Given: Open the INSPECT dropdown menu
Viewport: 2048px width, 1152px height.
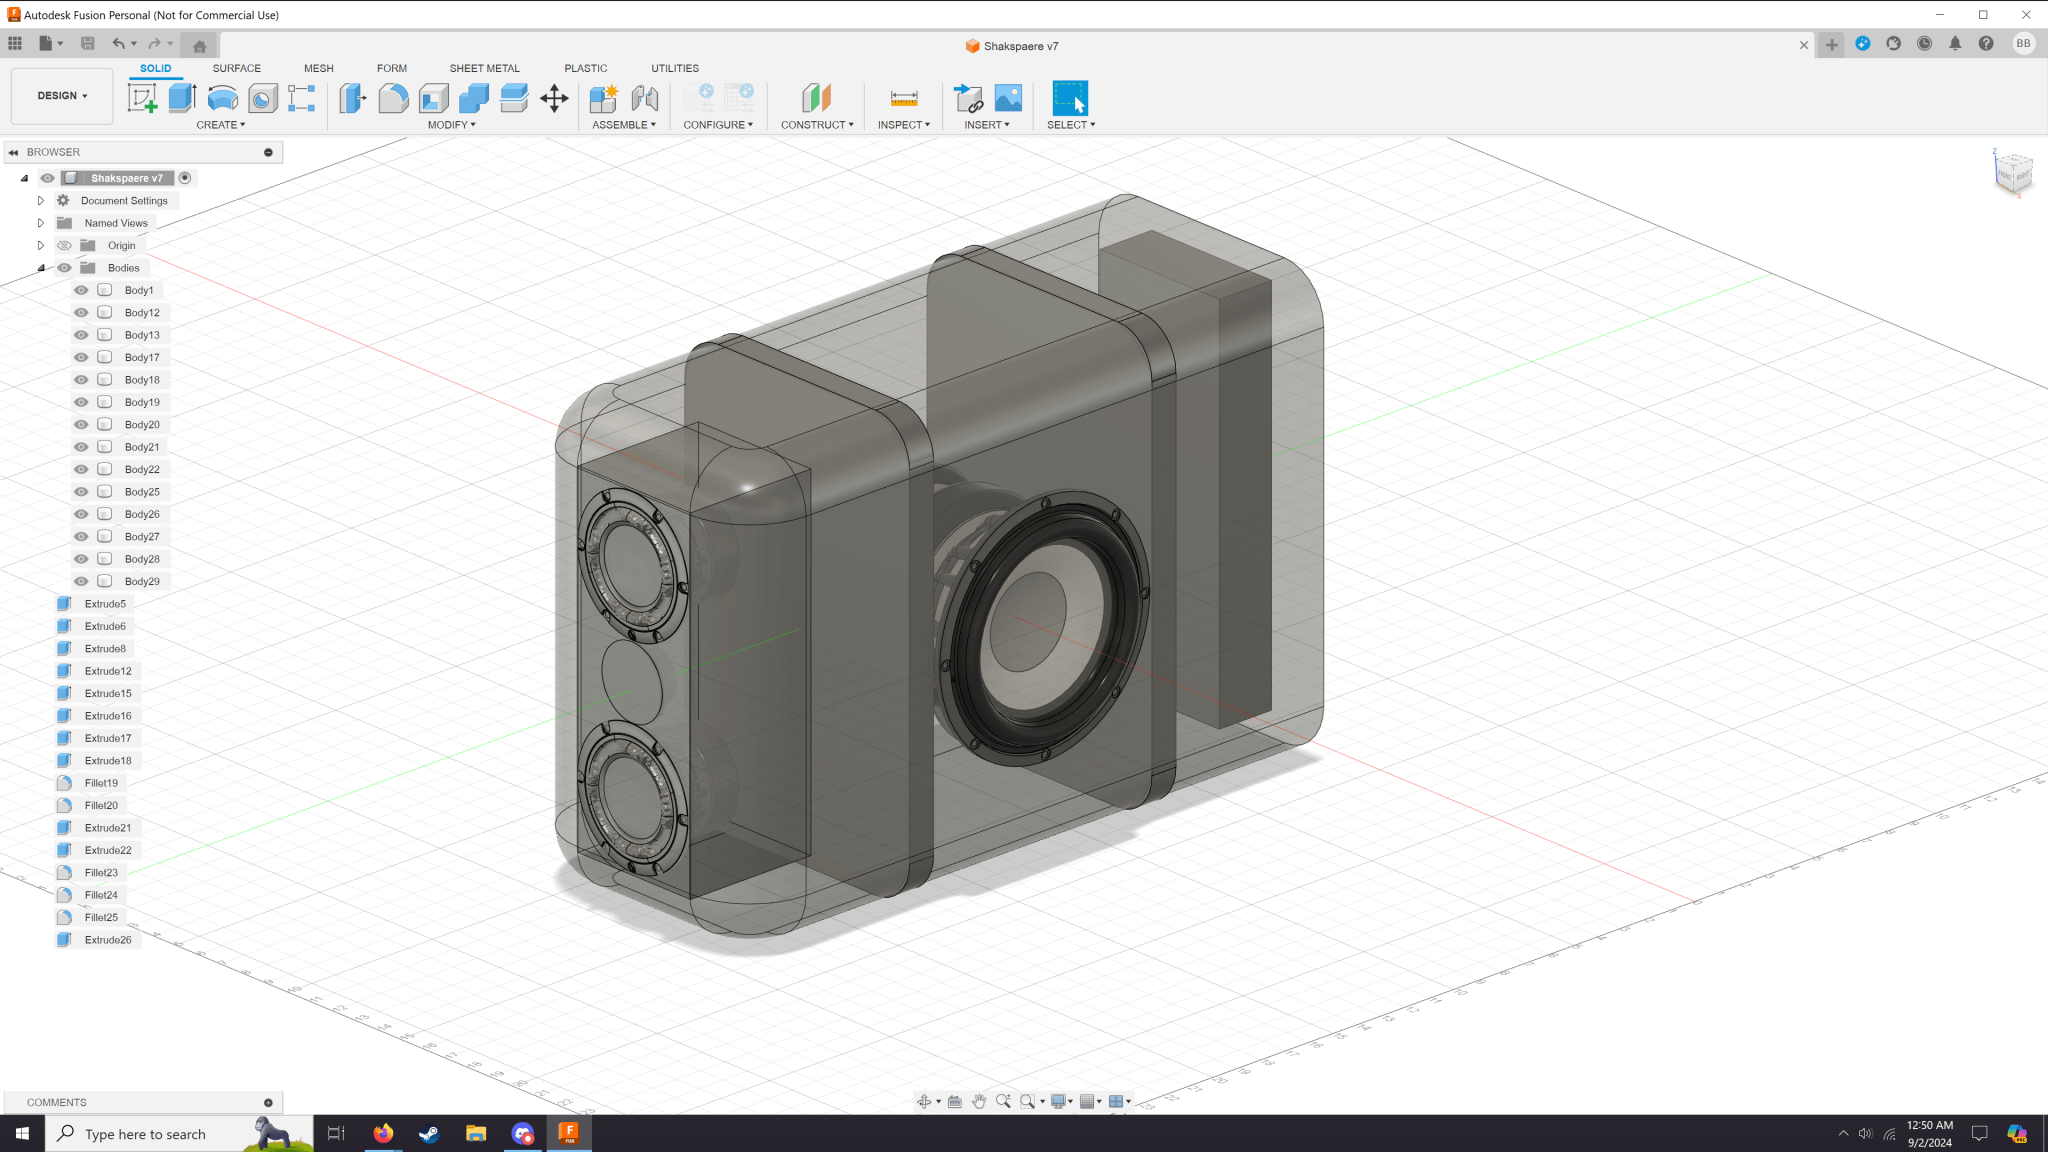Looking at the screenshot, I should pos(904,125).
